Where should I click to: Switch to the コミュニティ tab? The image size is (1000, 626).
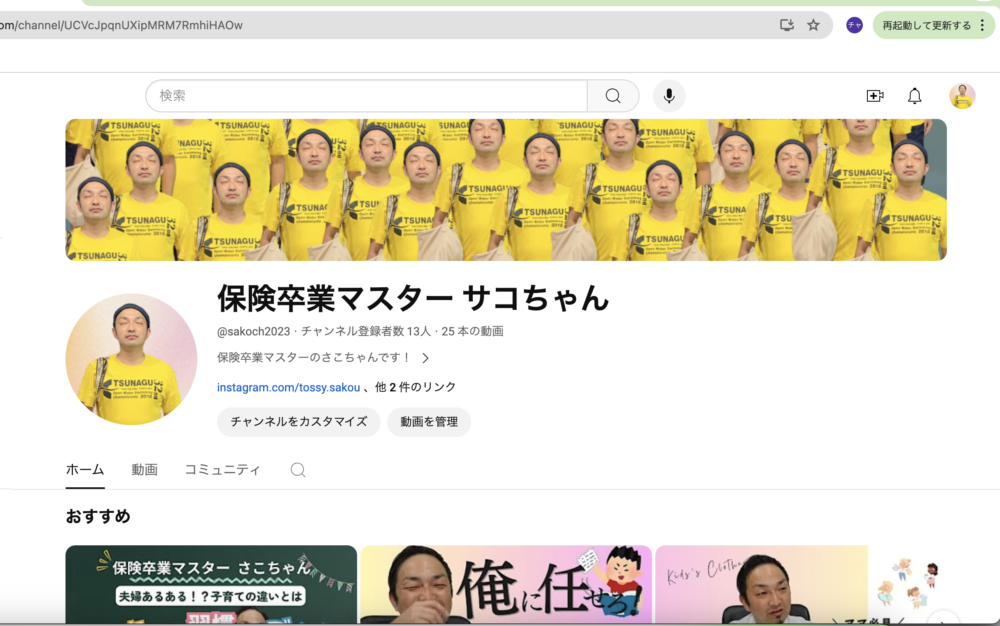pyautogui.click(x=222, y=470)
